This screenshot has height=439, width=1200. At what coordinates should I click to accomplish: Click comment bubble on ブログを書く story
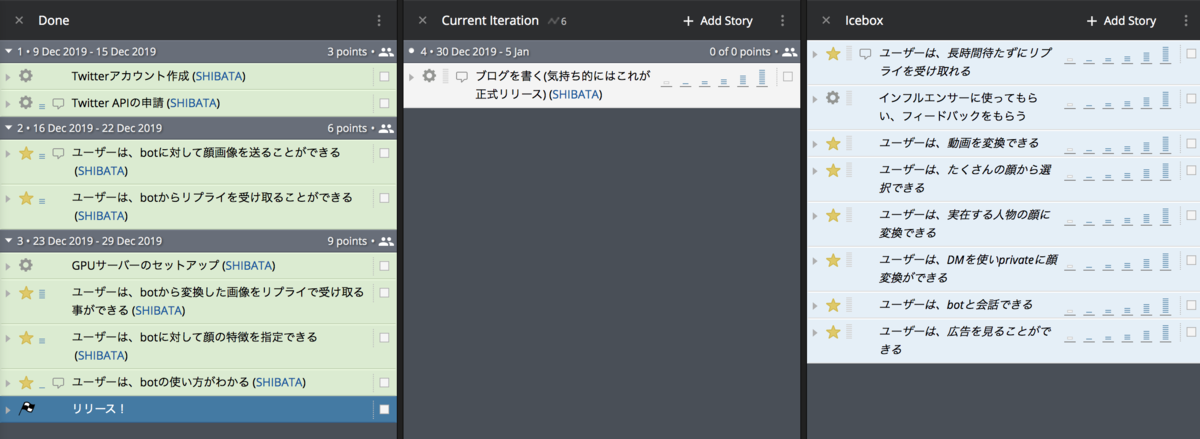pyautogui.click(x=462, y=76)
